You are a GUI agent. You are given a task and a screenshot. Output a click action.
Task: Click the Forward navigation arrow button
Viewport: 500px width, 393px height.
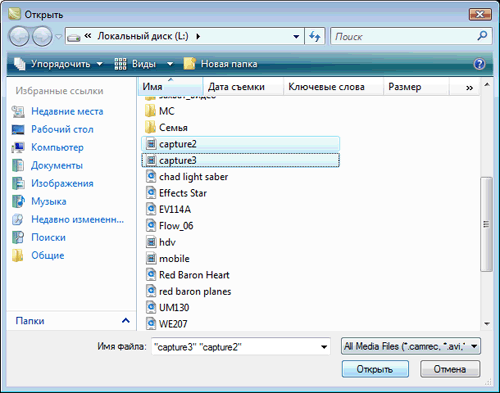42,36
